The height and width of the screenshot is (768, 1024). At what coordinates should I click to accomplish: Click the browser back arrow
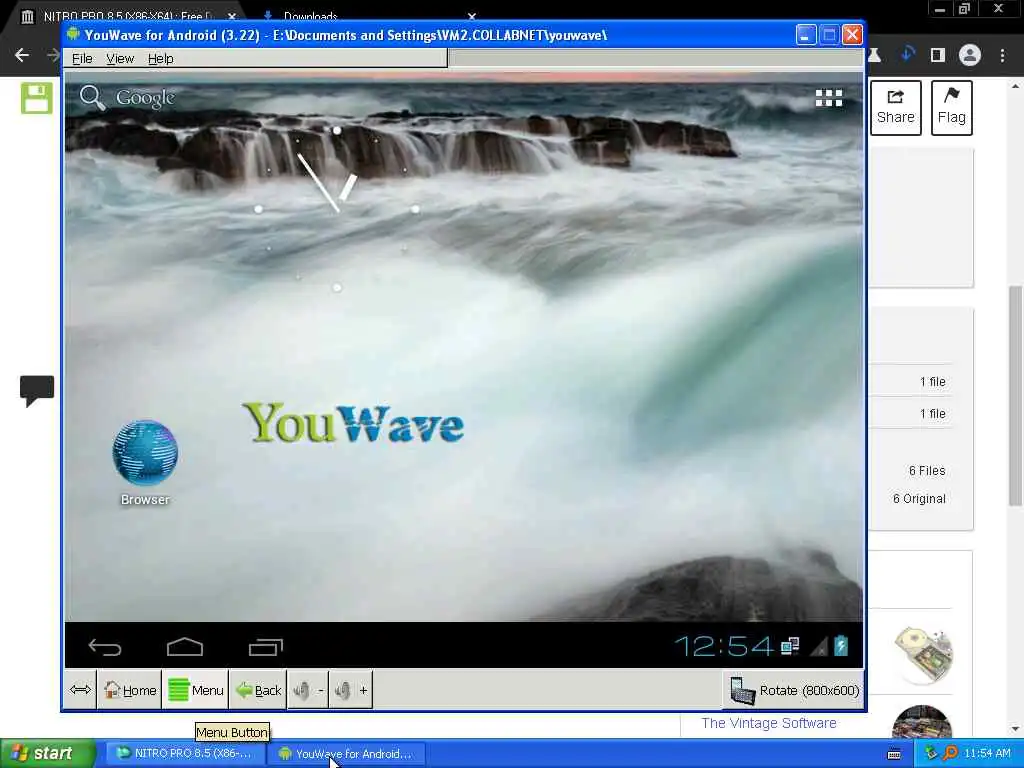pos(22,55)
